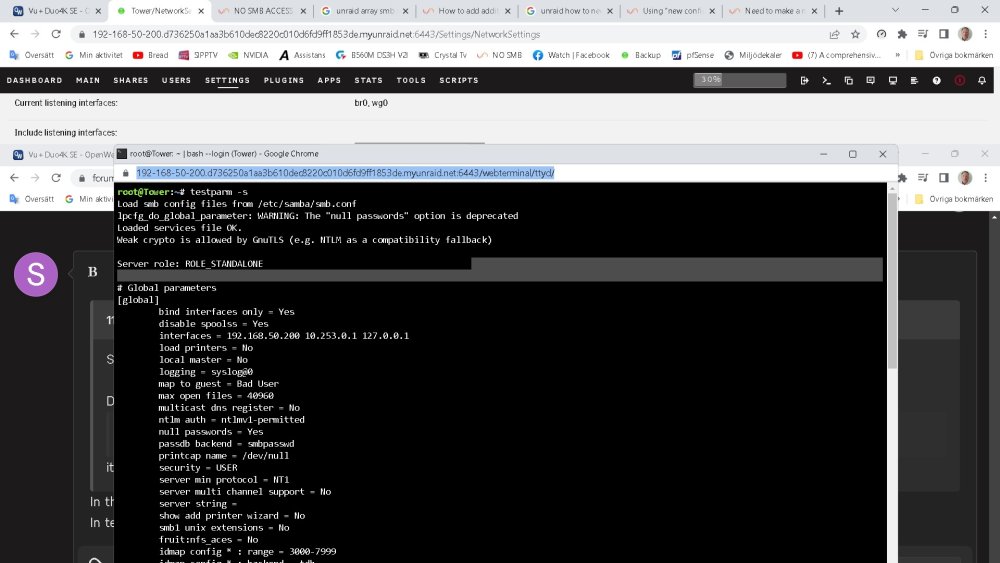Open the Unraid STATS page
The height and width of the screenshot is (563, 1000).
pyautogui.click(x=369, y=80)
